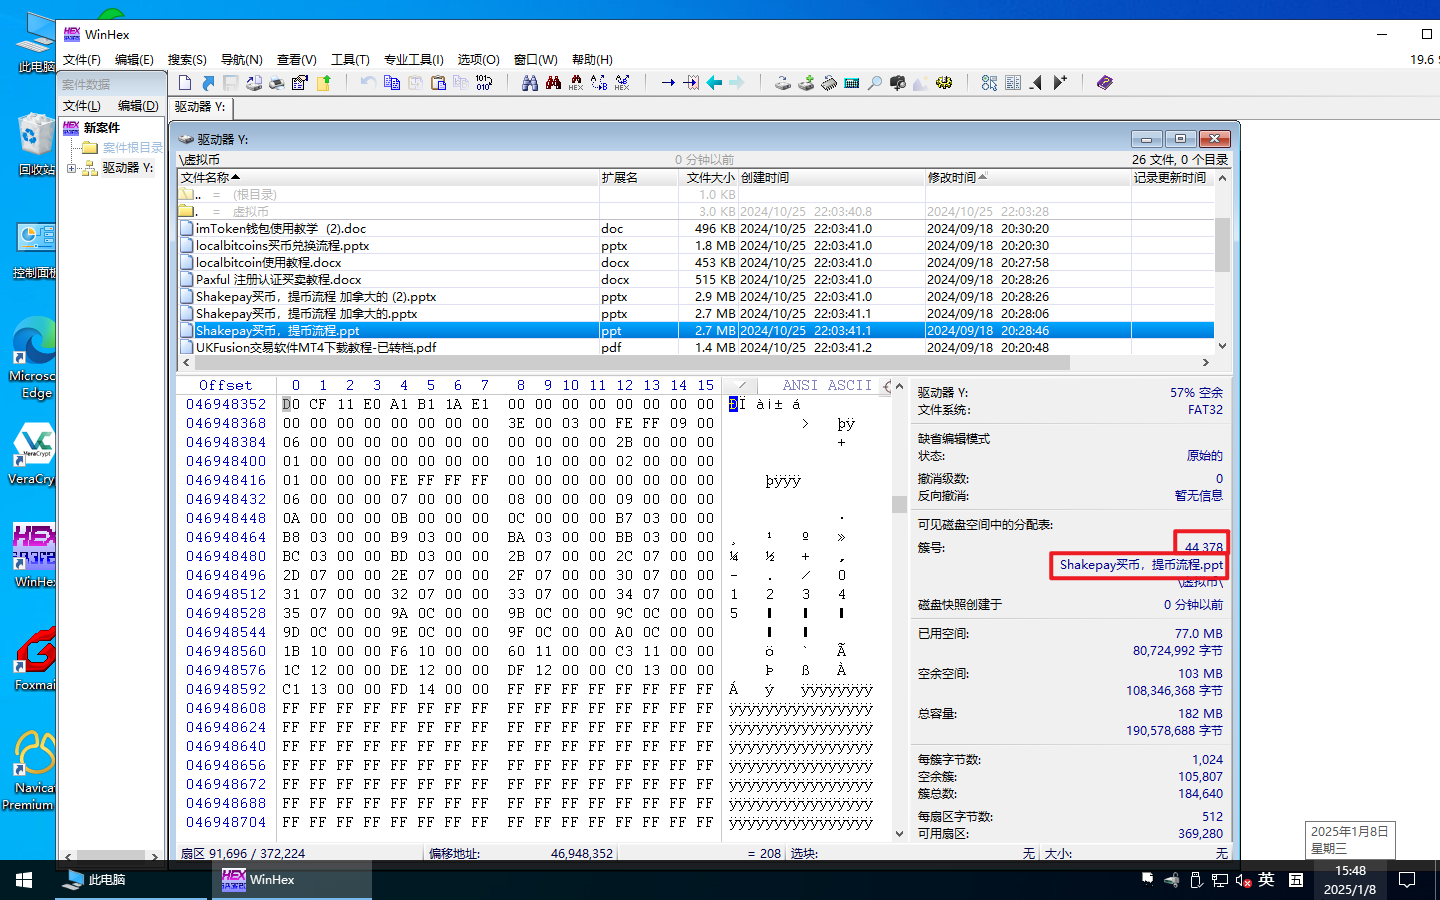The height and width of the screenshot is (900, 1440).
Task: Click the Open file blue arrow icon
Action: click(208, 83)
